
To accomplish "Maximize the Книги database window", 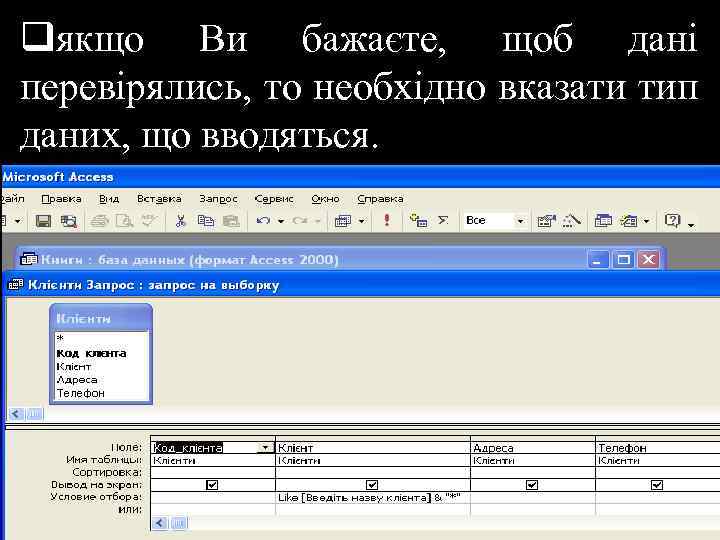I will (x=623, y=260).
